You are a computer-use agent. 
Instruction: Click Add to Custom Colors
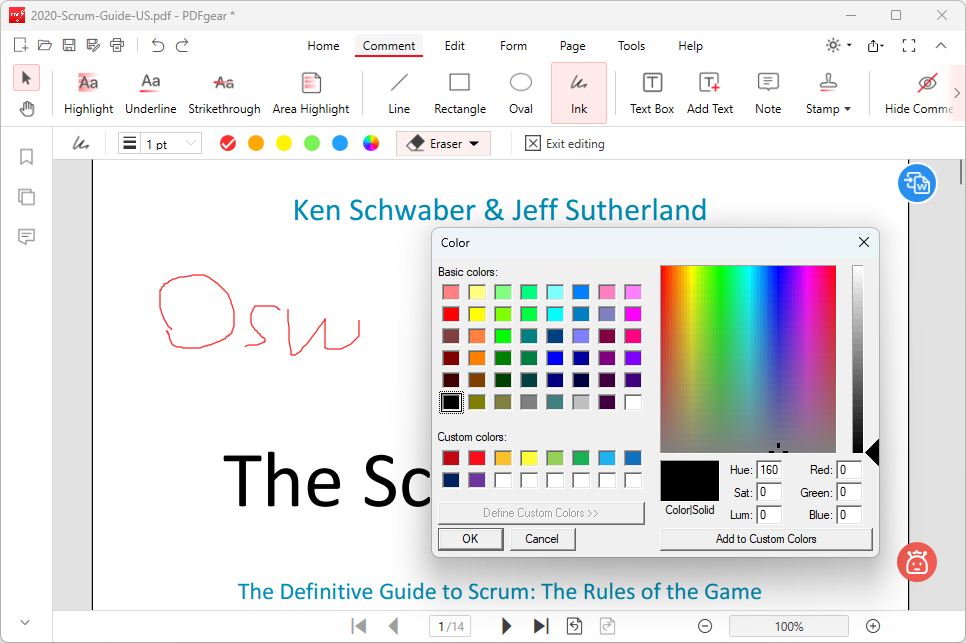pyautogui.click(x=766, y=539)
